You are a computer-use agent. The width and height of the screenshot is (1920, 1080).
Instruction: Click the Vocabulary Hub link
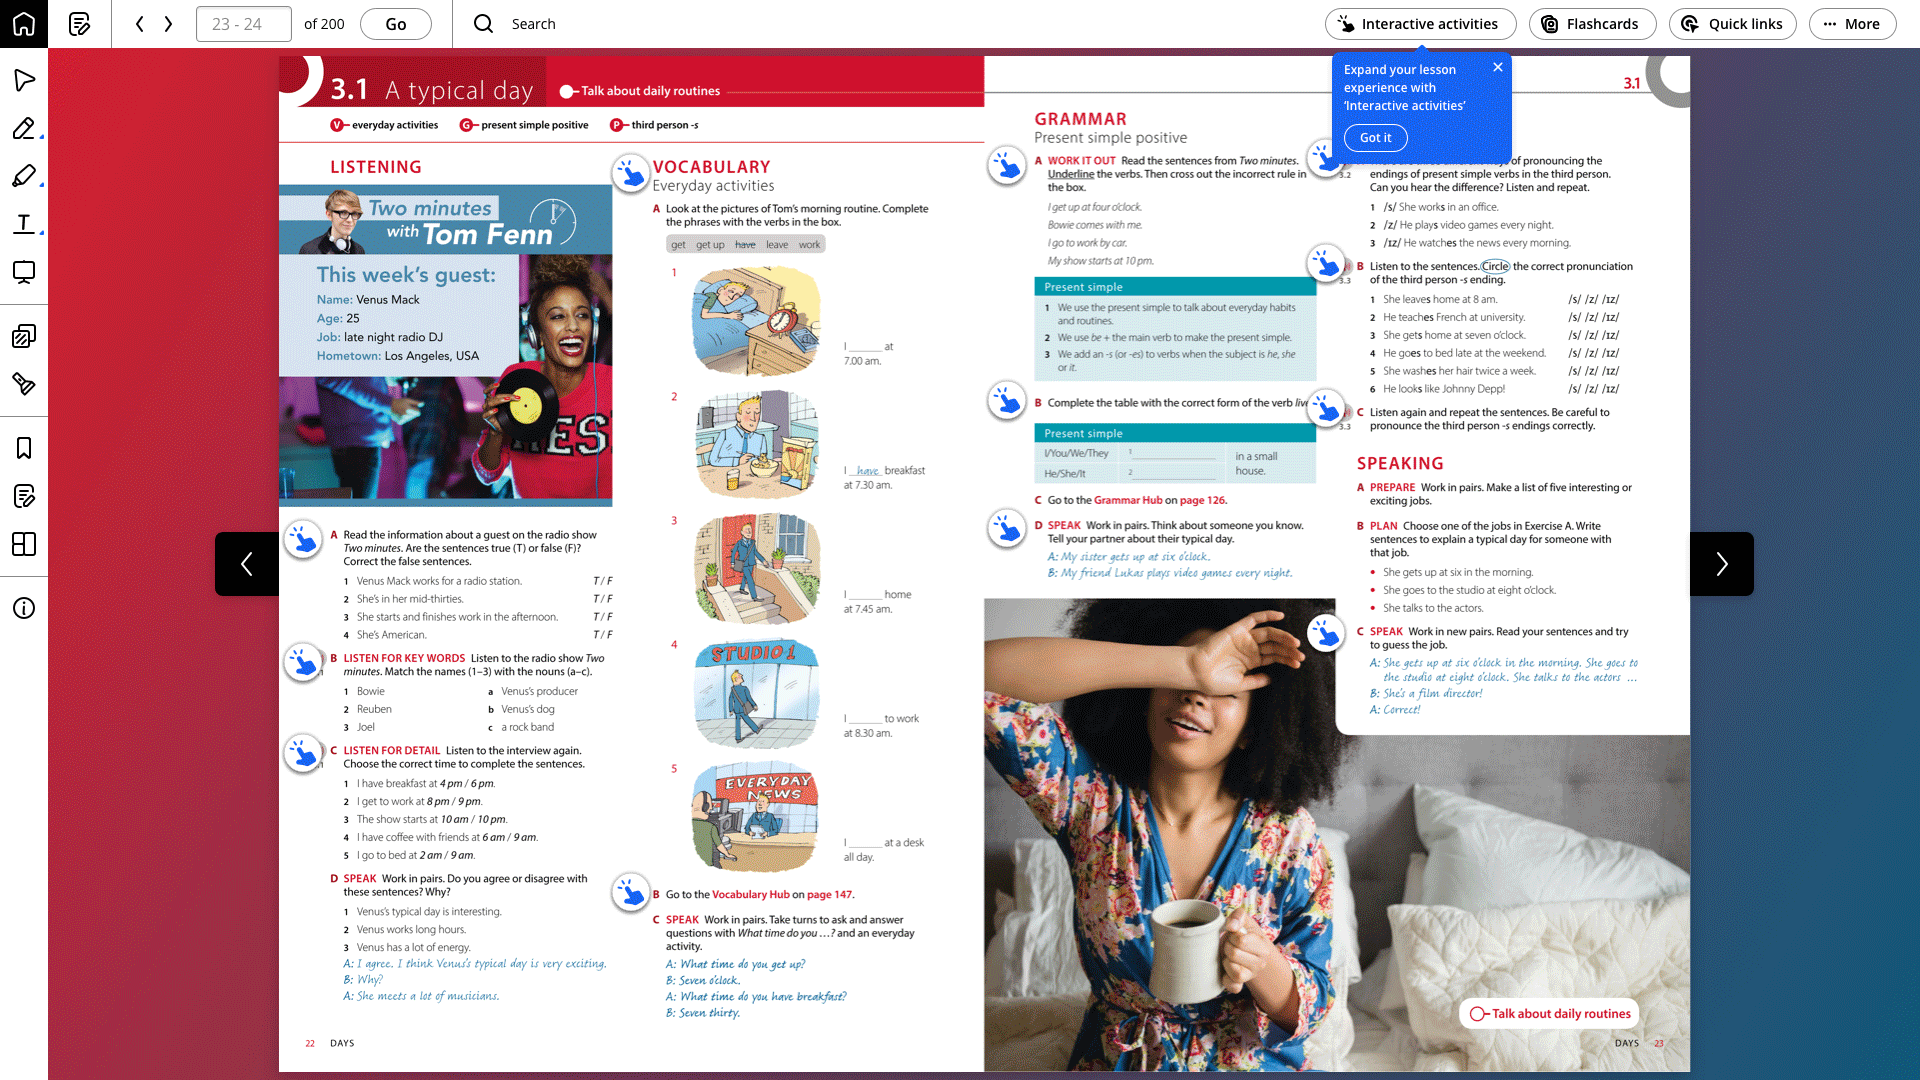751,895
